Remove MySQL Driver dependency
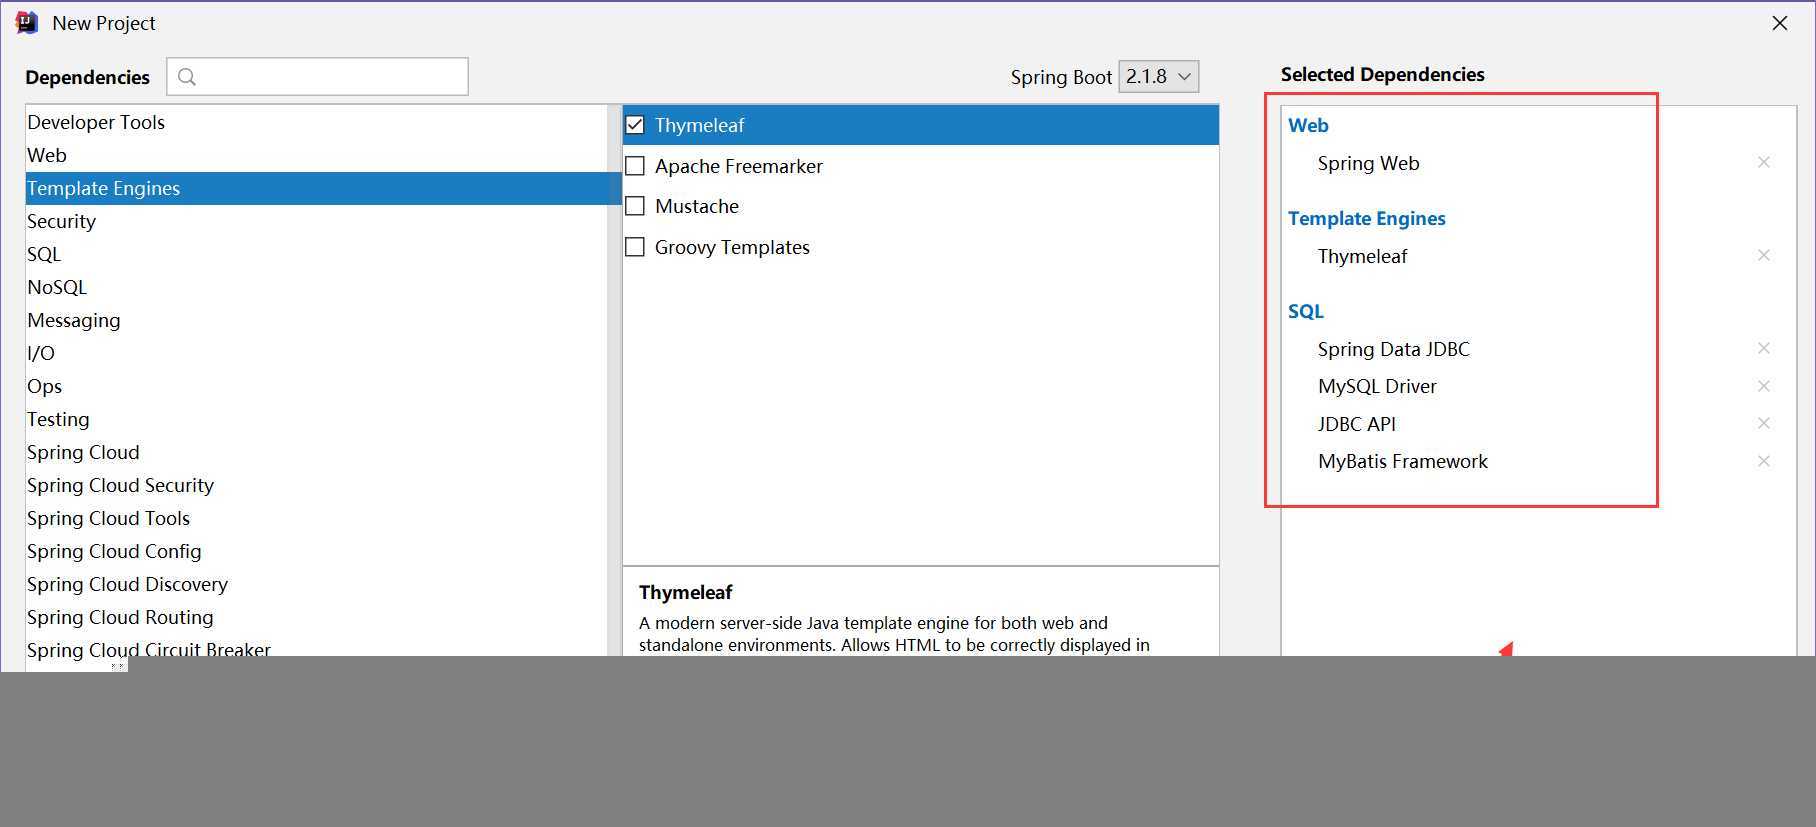 (x=1764, y=386)
